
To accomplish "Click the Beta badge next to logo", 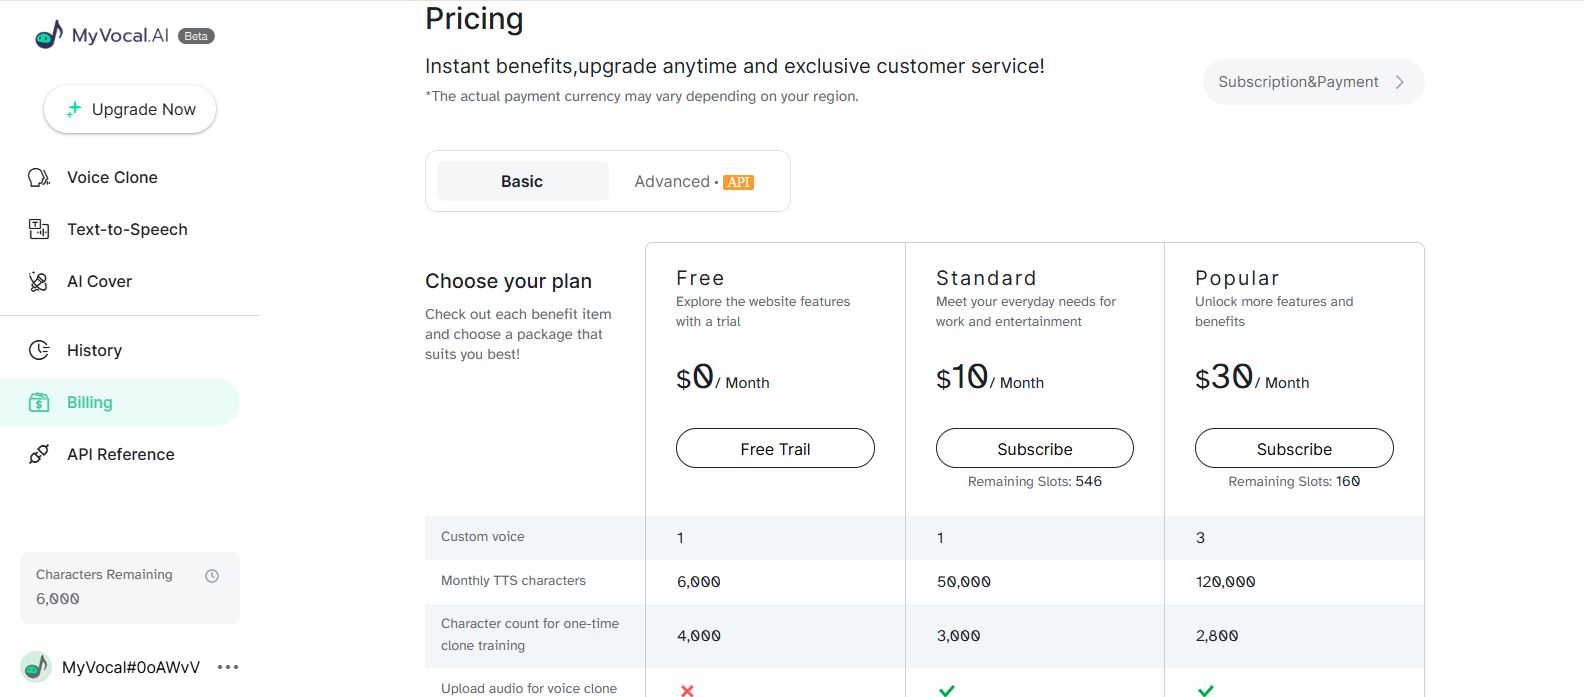I will point(196,36).
